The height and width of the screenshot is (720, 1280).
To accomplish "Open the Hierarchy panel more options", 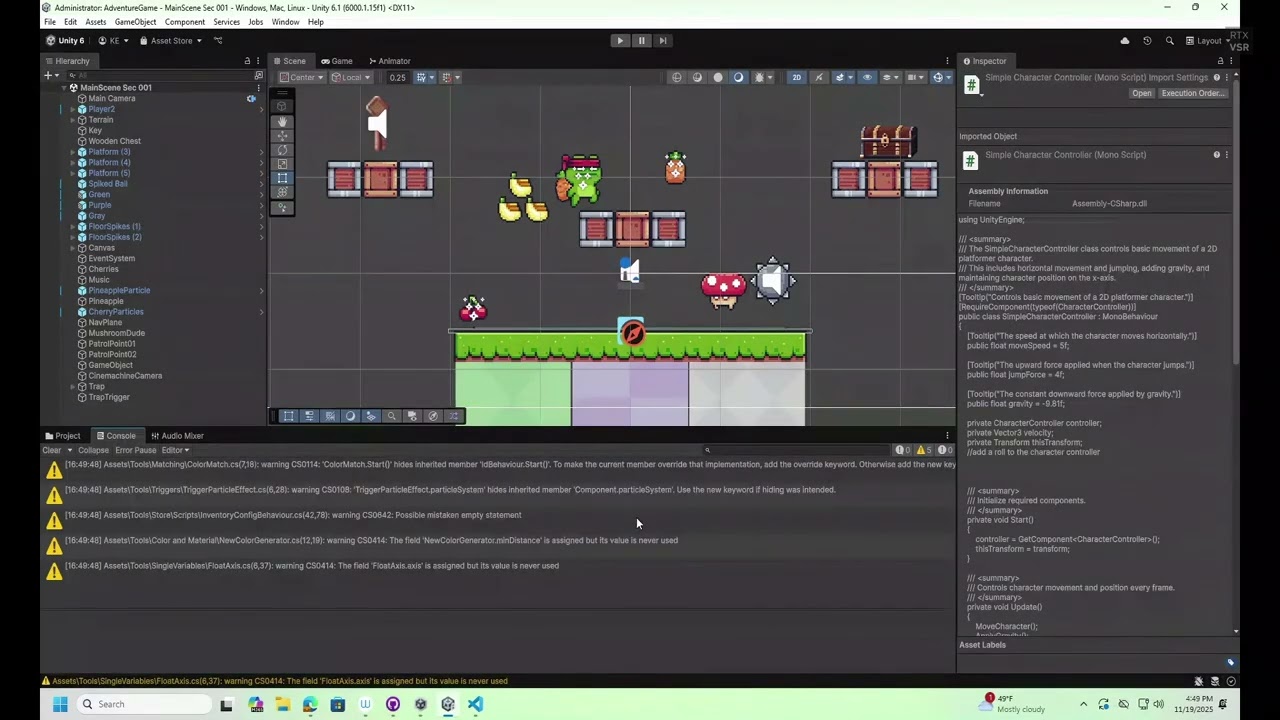I will [258, 61].
